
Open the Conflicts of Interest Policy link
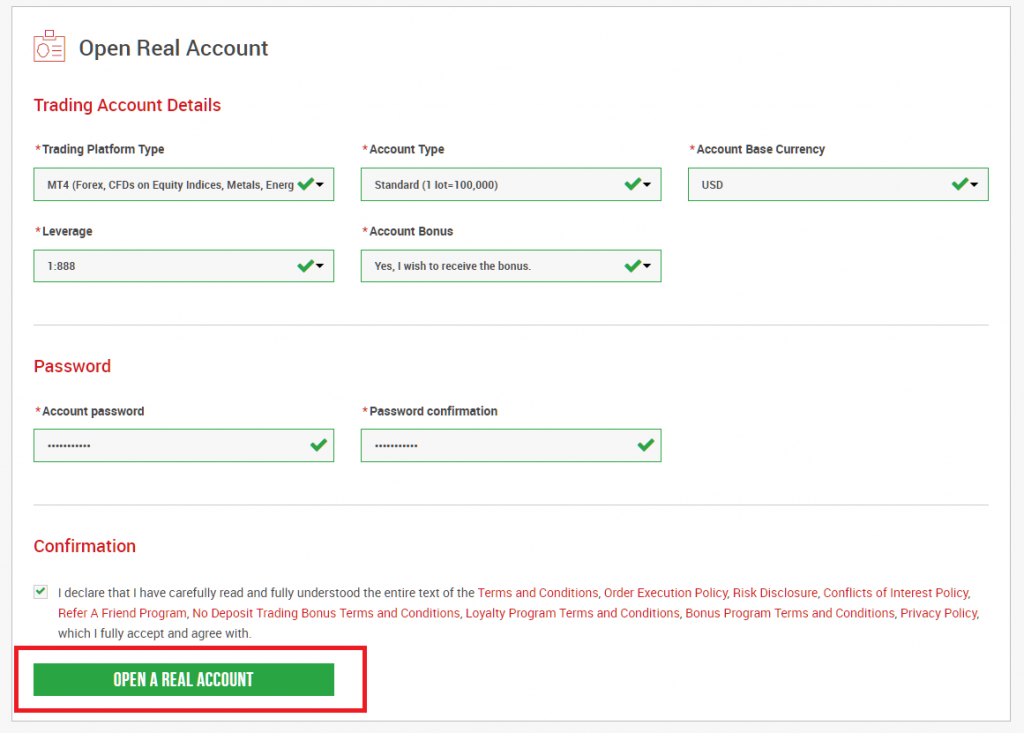pos(895,593)
